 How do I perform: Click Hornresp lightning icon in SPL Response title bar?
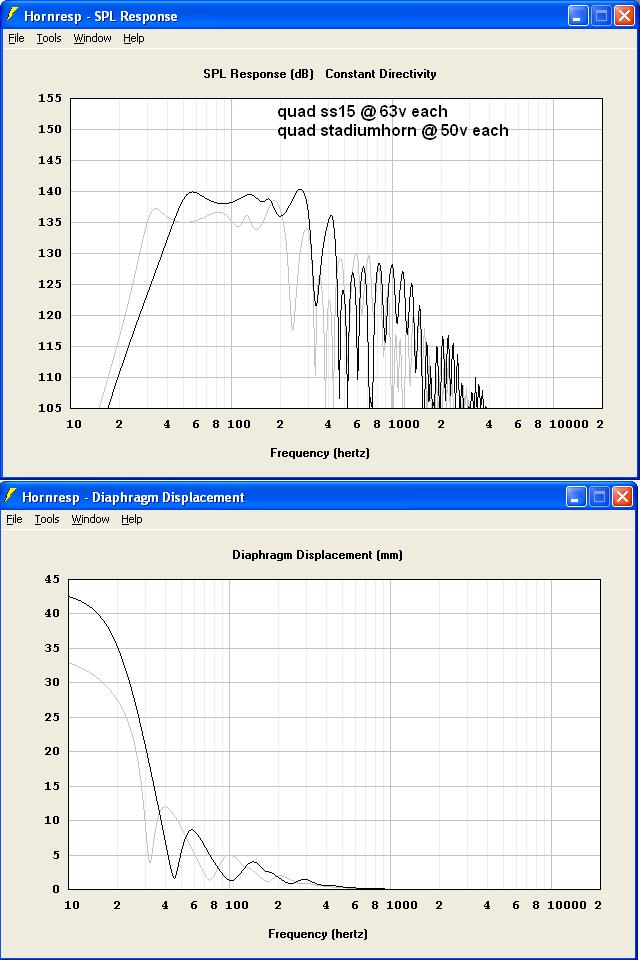12,15
